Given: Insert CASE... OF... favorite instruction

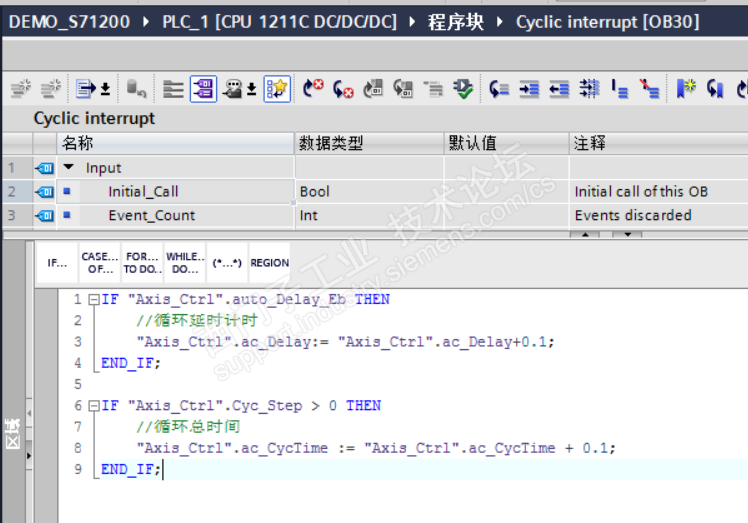Looking at the screenshot, I should 100,263.
